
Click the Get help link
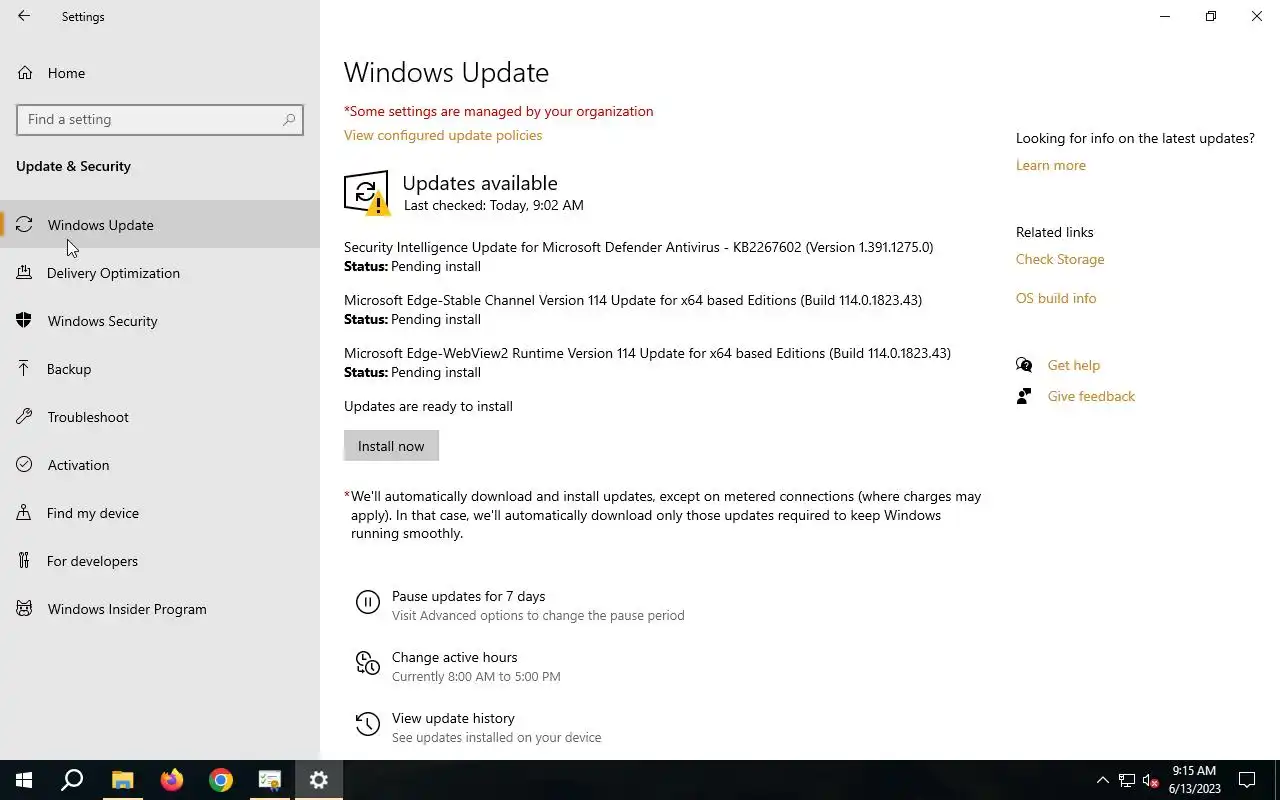1073,365
